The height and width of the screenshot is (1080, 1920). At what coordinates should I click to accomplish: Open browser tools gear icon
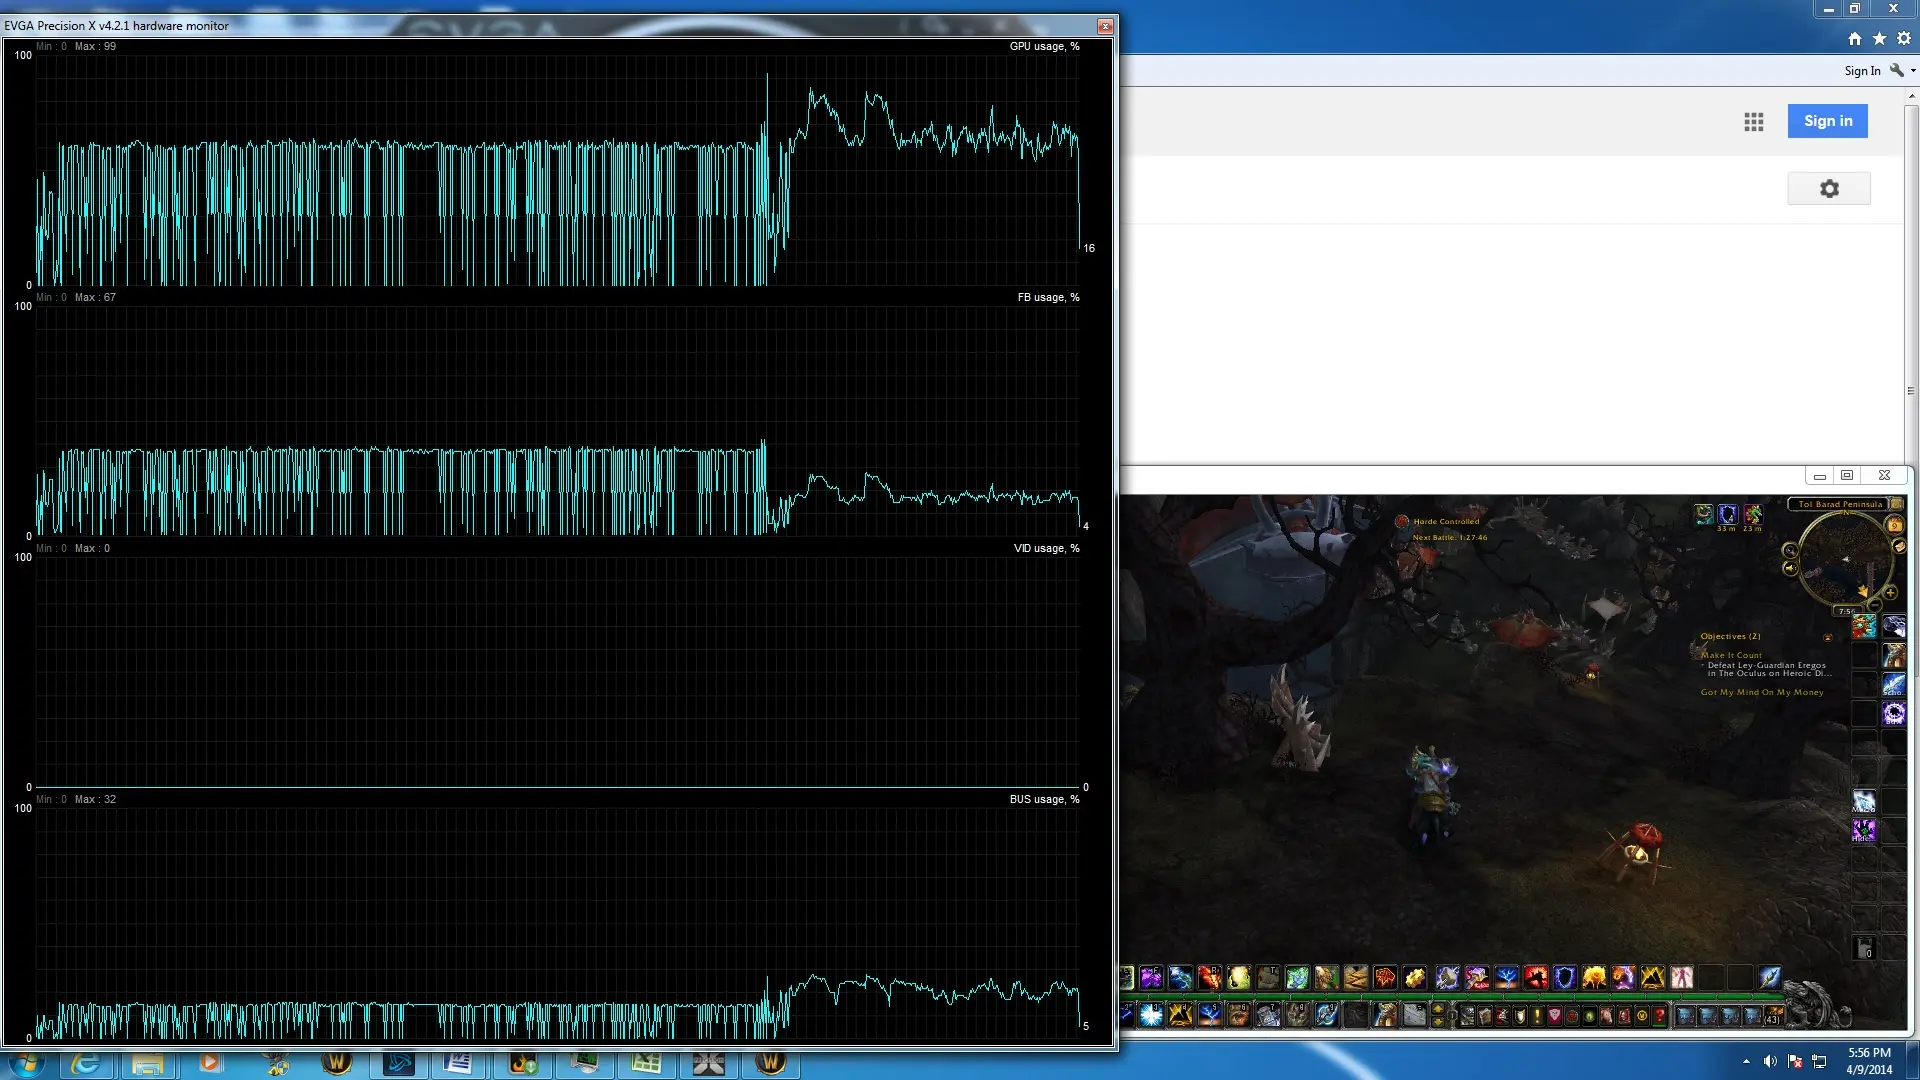click(x=1904, y=38)
